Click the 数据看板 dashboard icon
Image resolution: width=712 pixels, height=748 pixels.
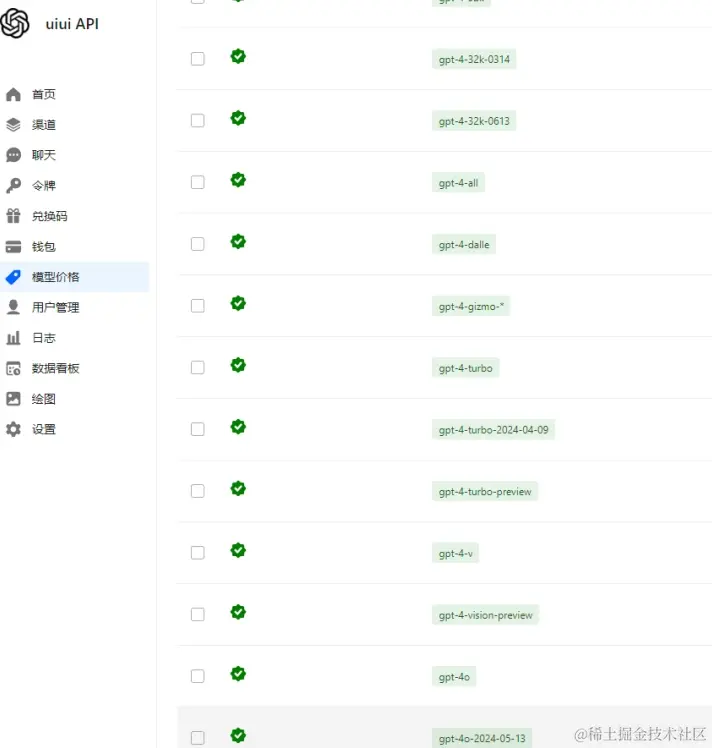coord(13,368)
